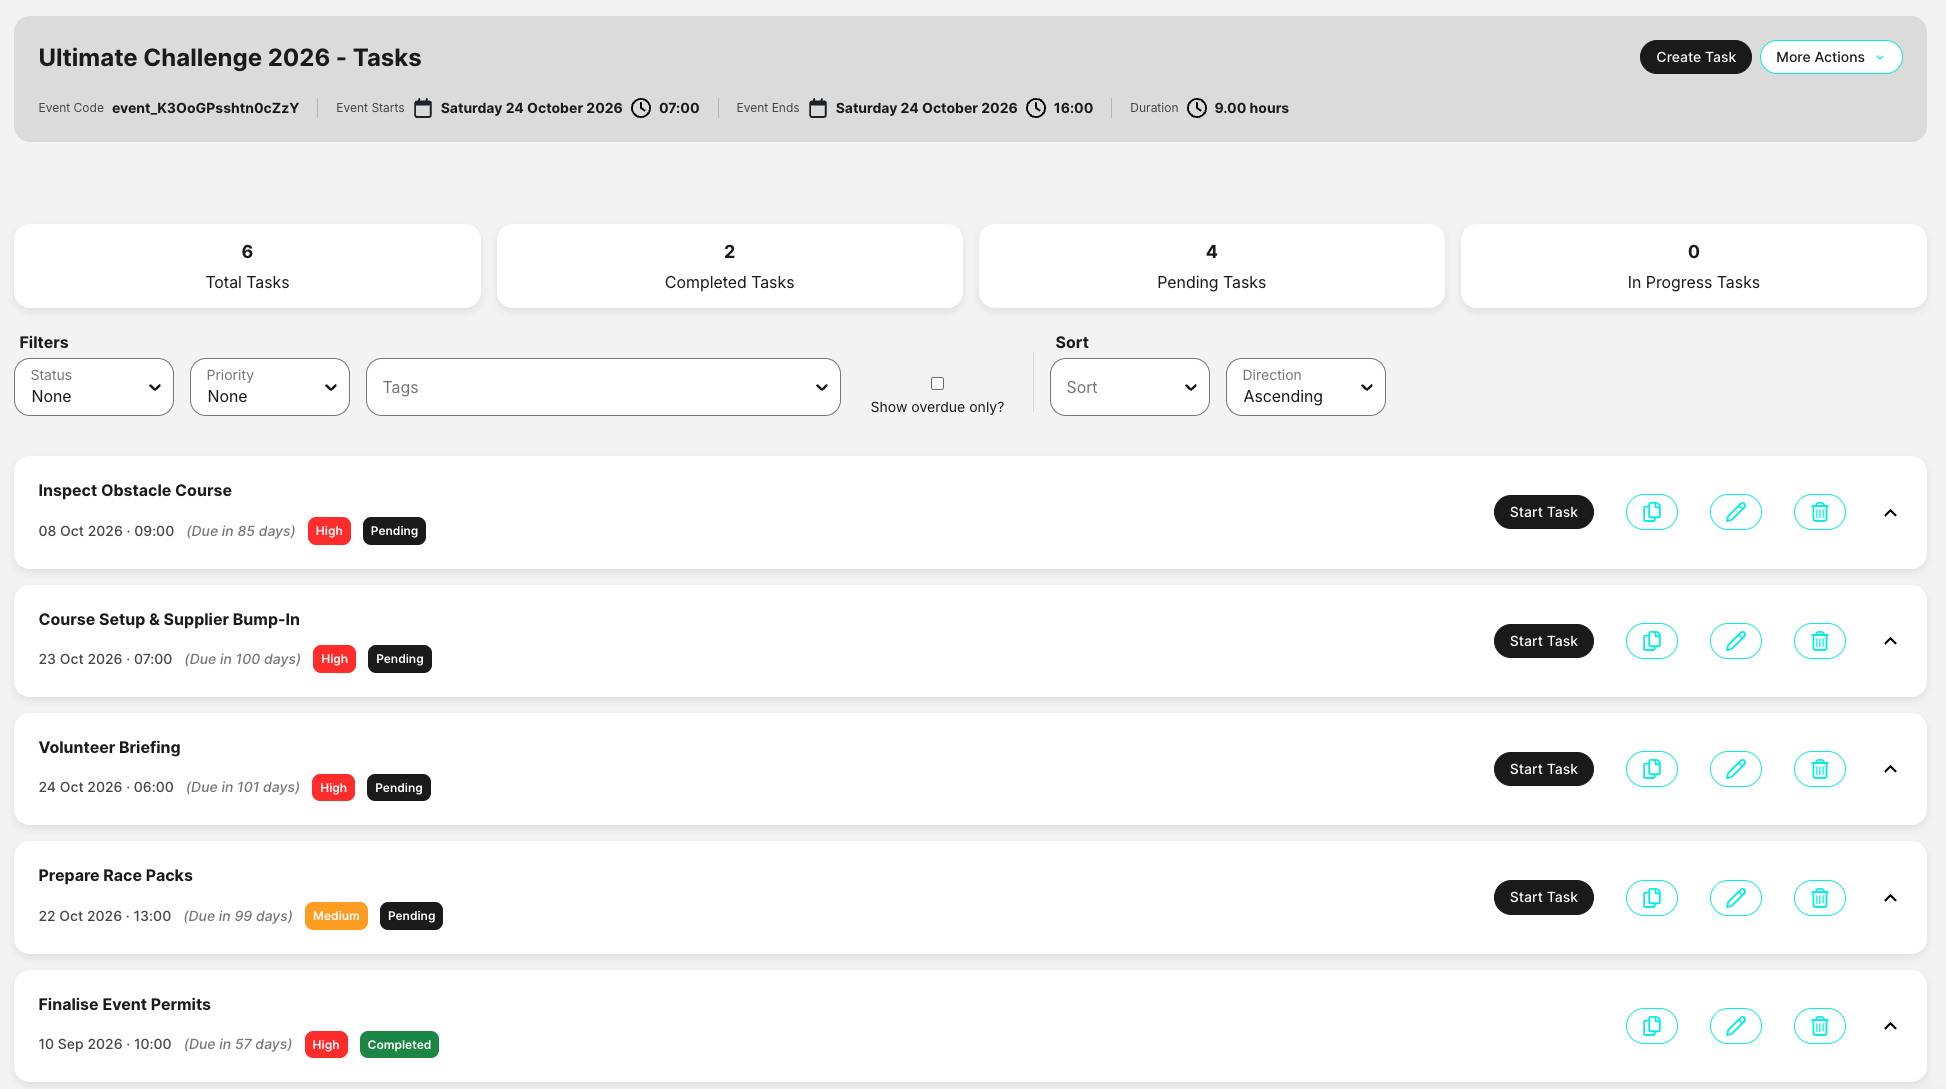Click the Prepare Race Packs title
The image size is (1946, 1089).
(116, 875)
